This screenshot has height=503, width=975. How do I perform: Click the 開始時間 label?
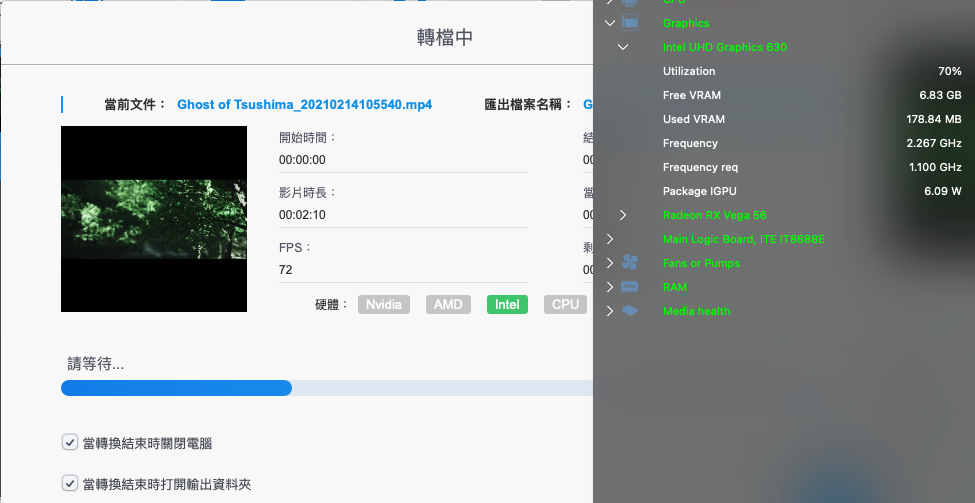coord(308,137)
